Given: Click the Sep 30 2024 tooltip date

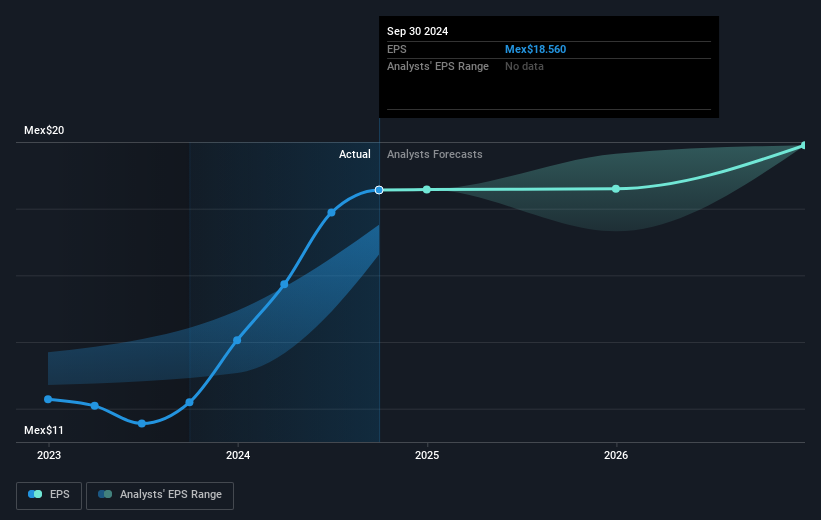Looking at the screenshot, I should pyautogui.click(x=417, y=31).
